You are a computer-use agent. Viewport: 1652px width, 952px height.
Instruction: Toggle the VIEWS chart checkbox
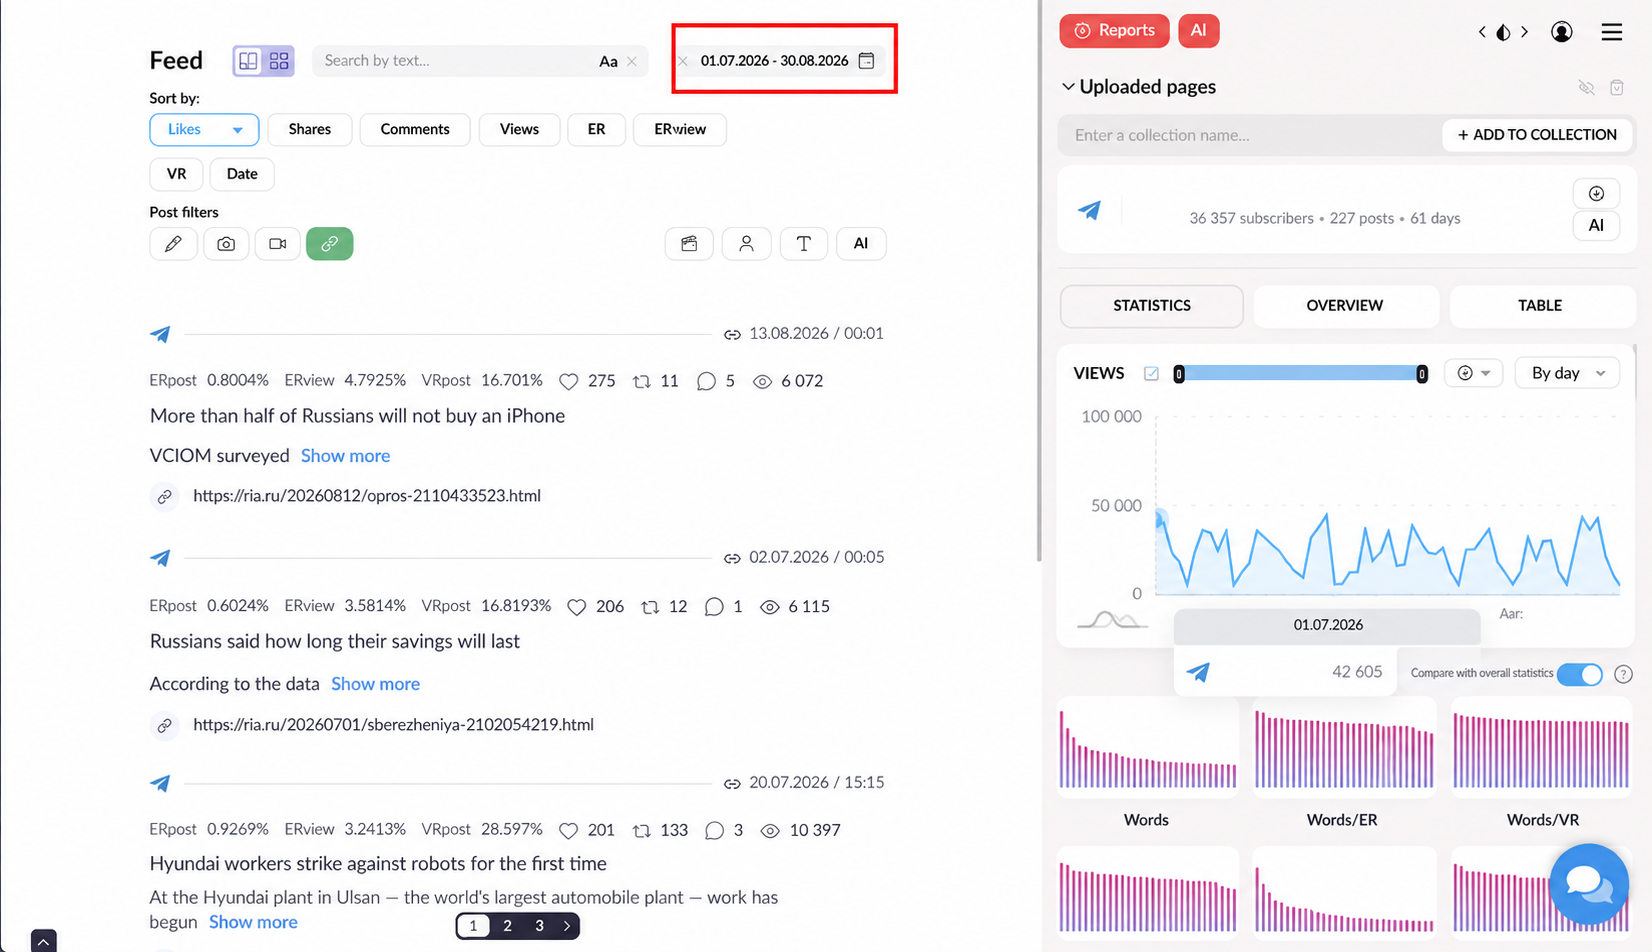1151,373
